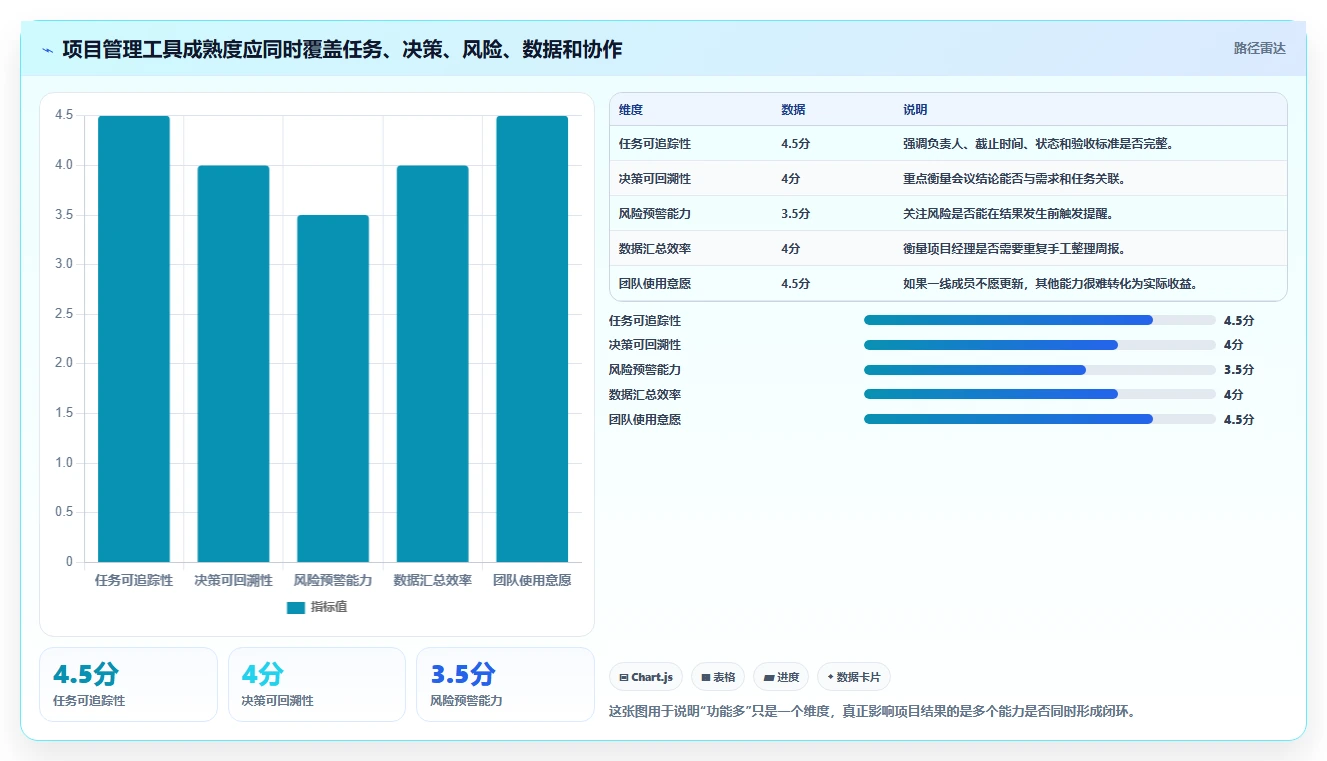1327x761 pixels.
Task: Click the 风险预警能力 bar in chart
Action: click(333, 388)
